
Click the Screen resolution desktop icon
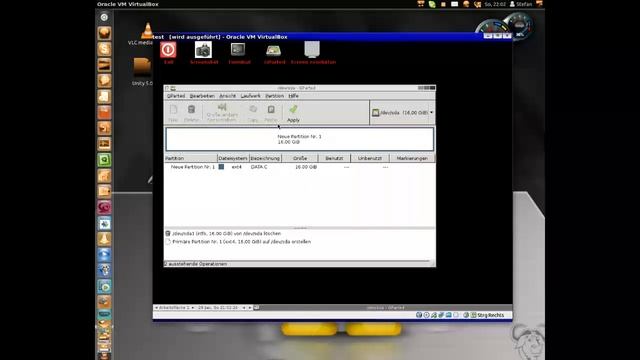click(x=313, y=53)
